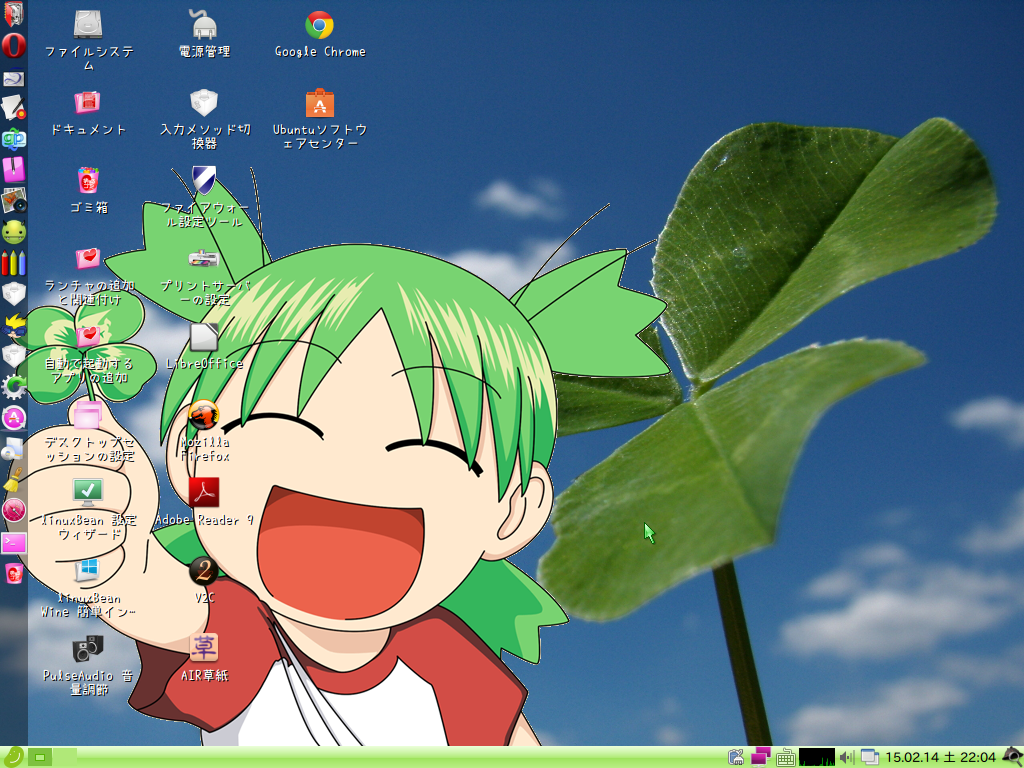Click the clock showing 15.02.14 土 22:04
This screenshot has width=1024, height=768.
[x=940, y=758]
